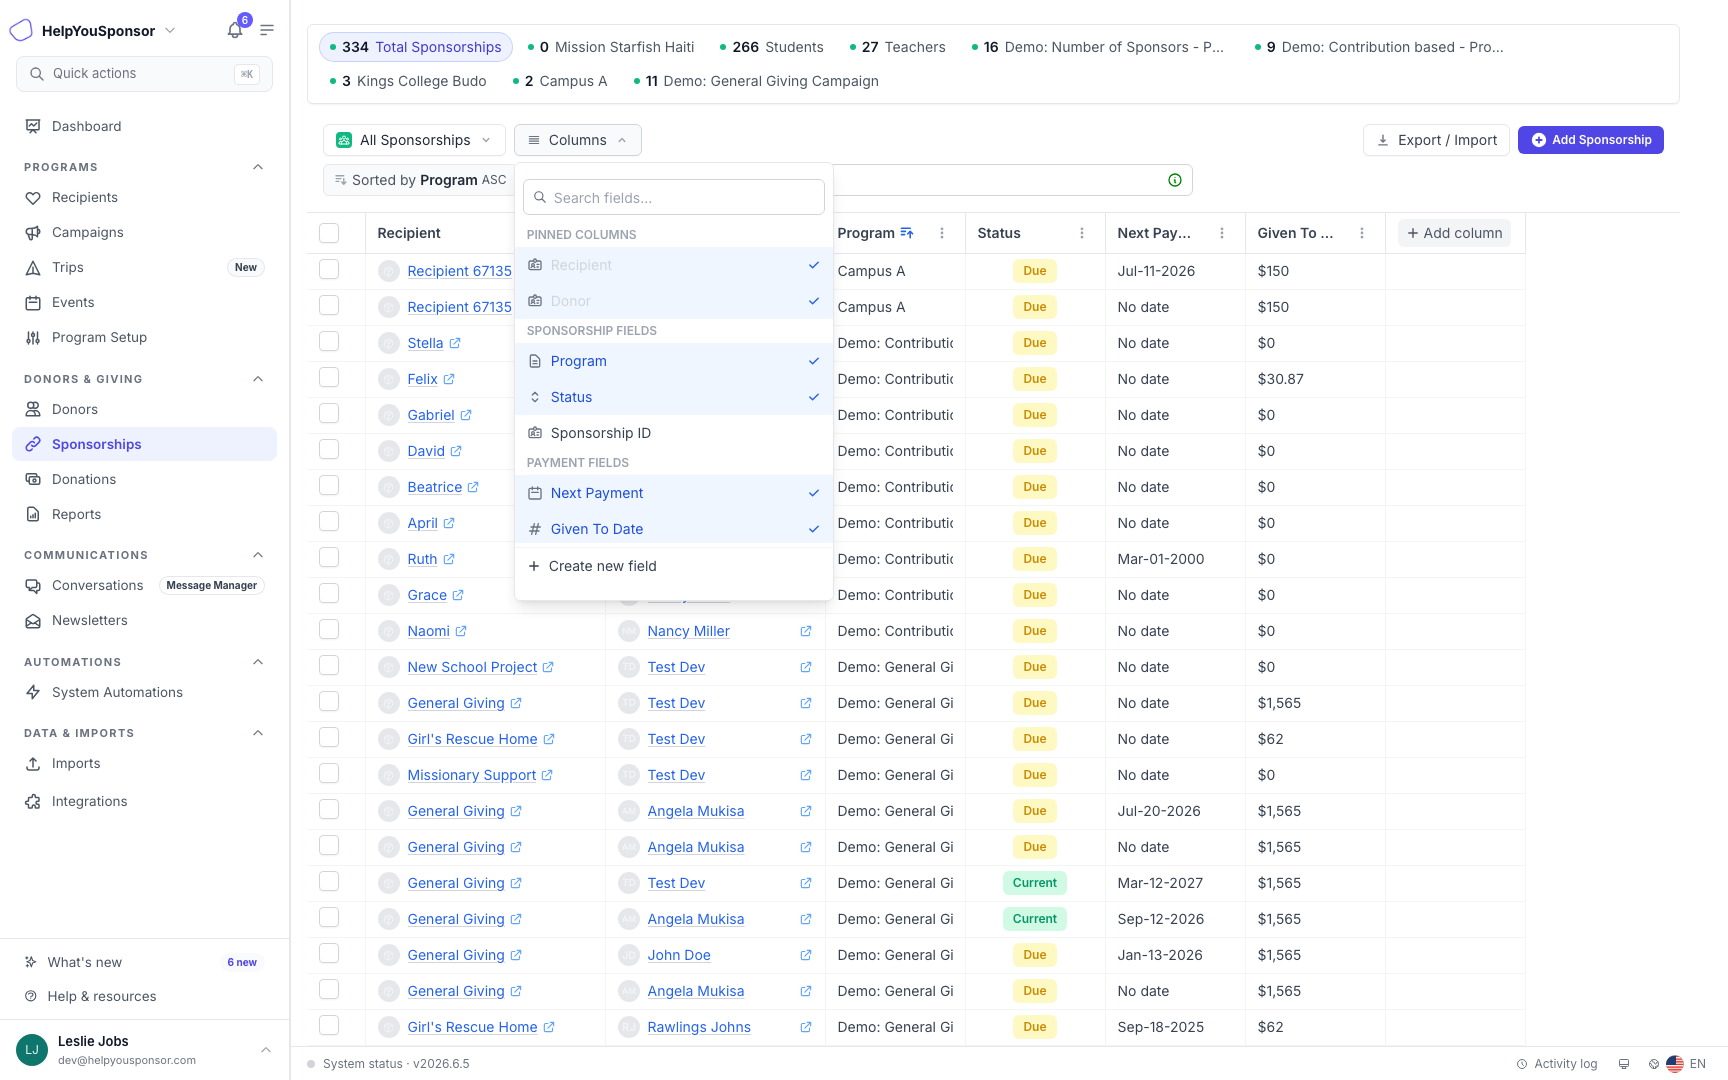Focus the Search fields input

pyautogui.click(x=674, y=198)
